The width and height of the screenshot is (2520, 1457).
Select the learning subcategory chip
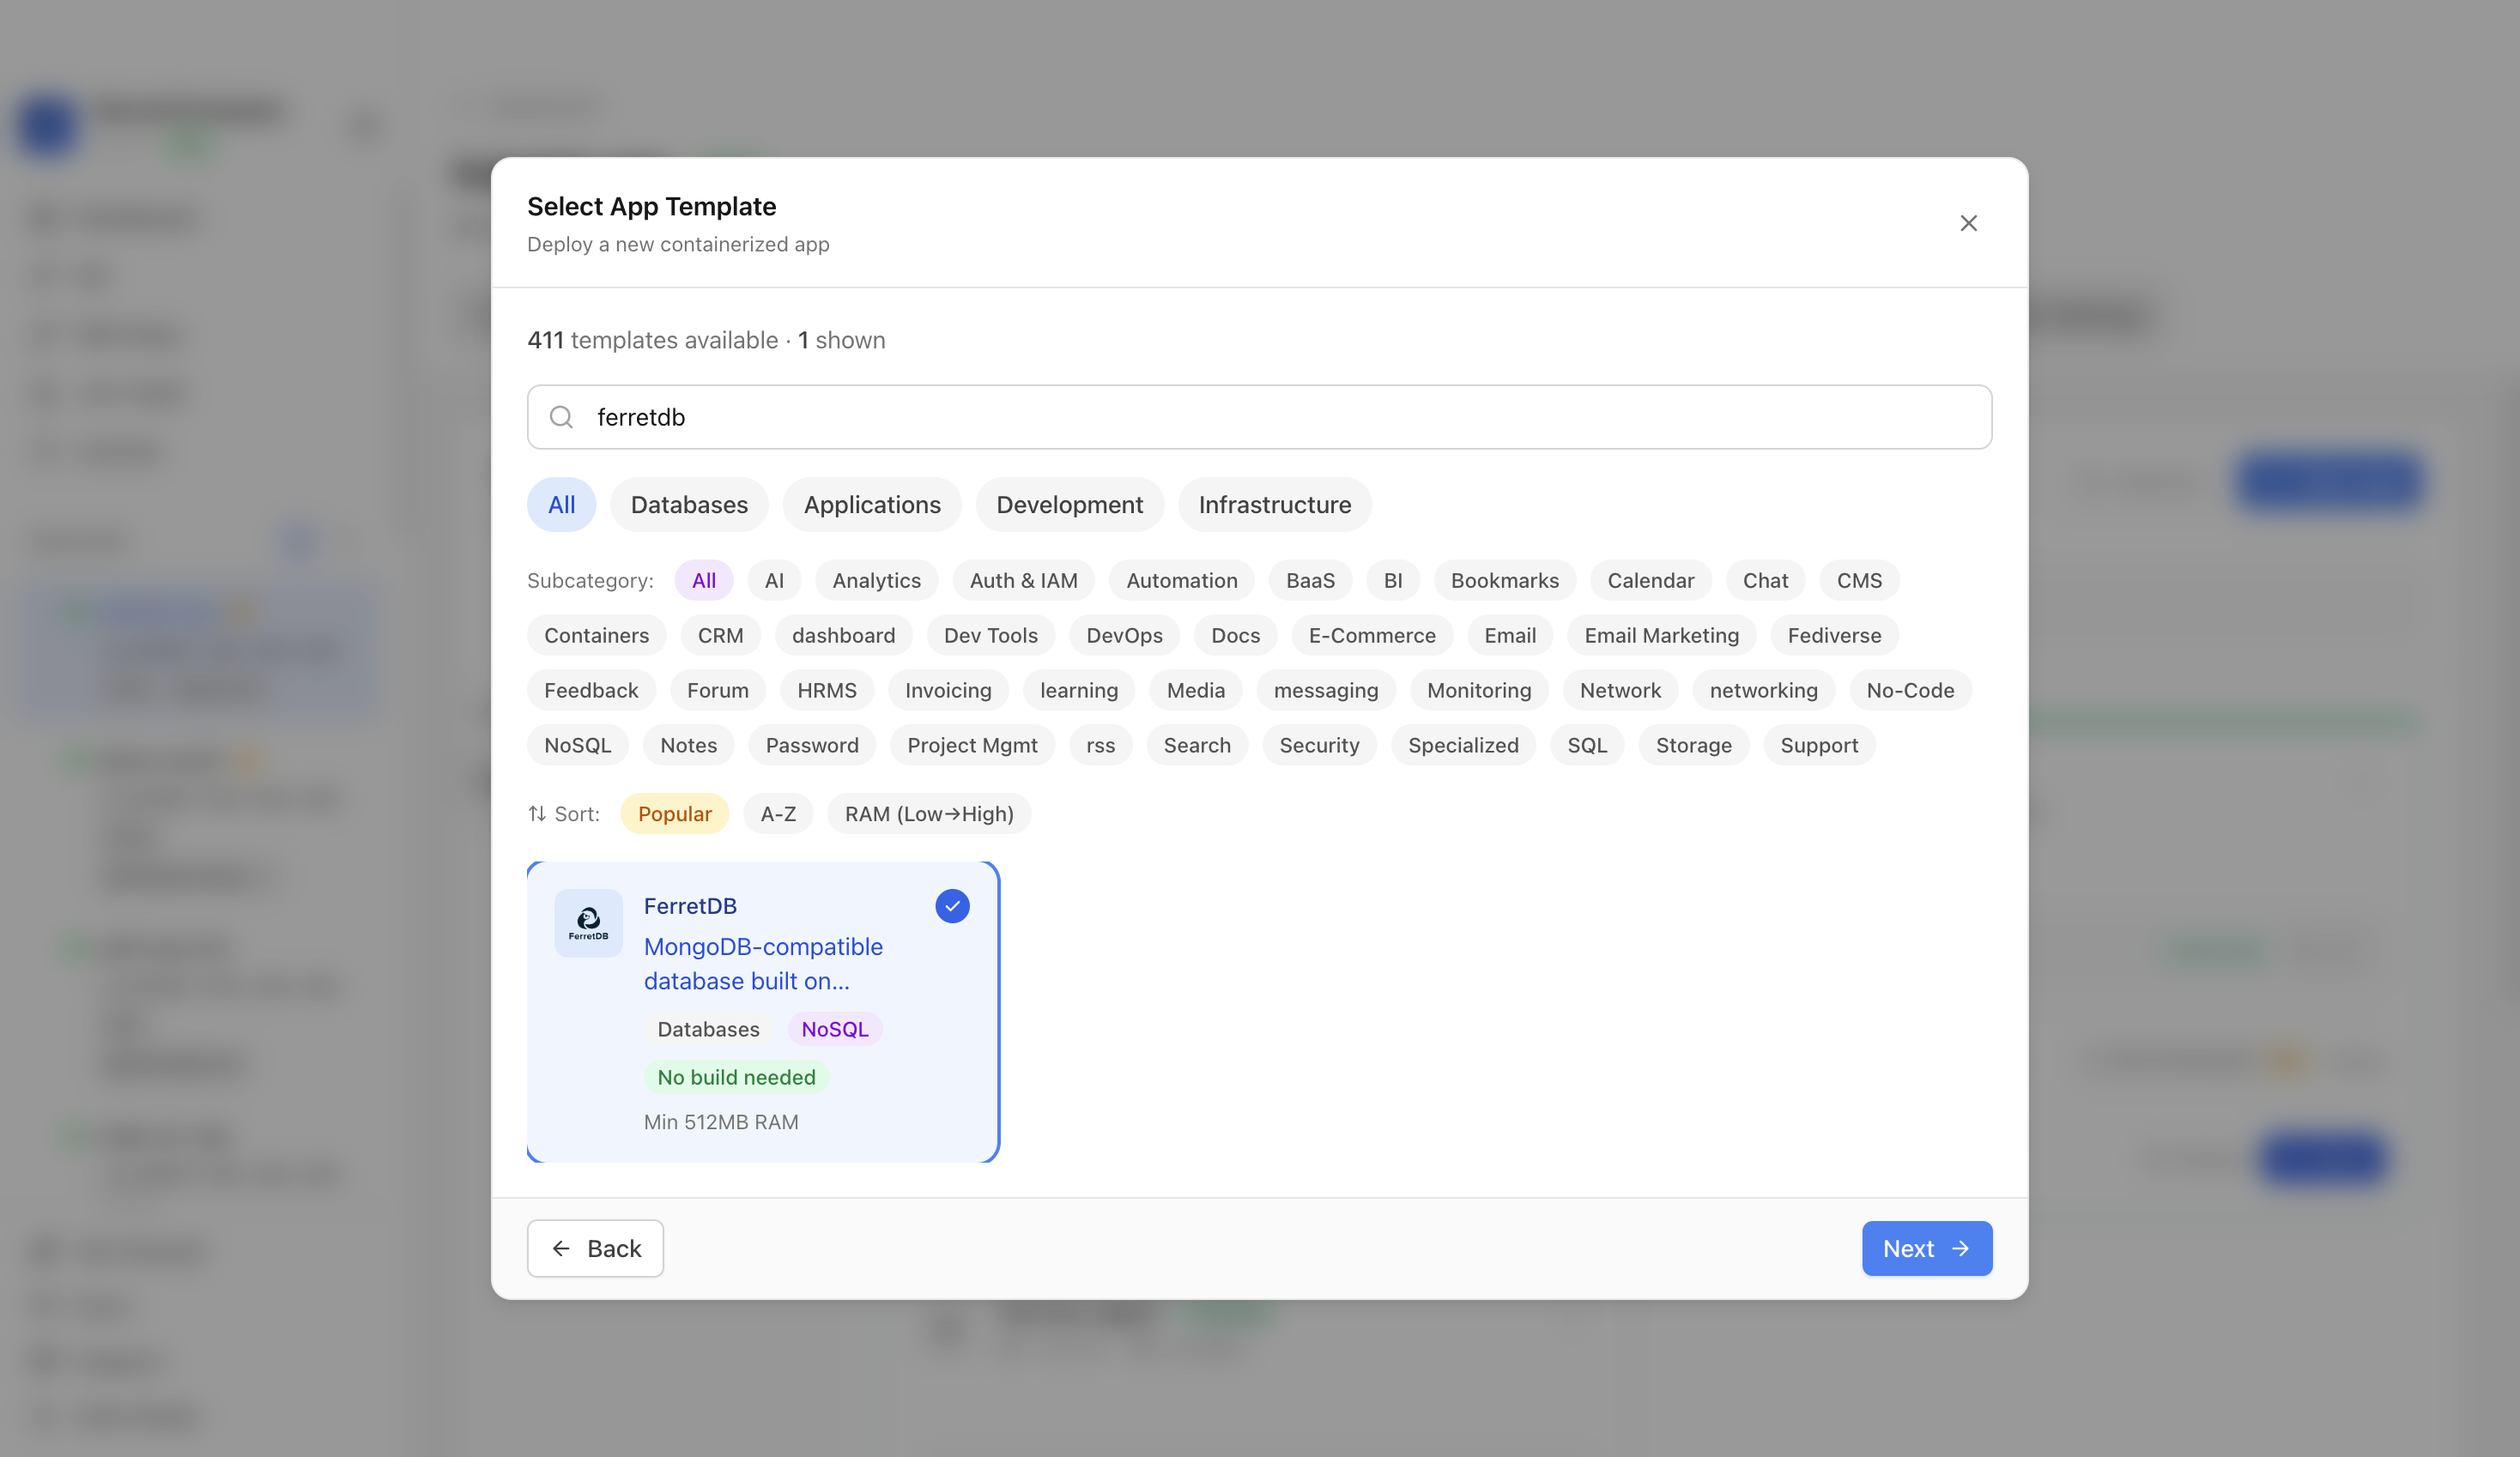1079,691
